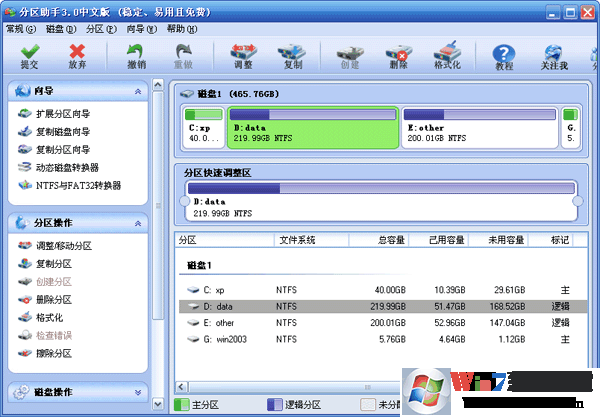Click the 格式化 (Format) toolbar icon
Image resolution: width=600 pixels, height=417 pixels.
coord(447,56)
